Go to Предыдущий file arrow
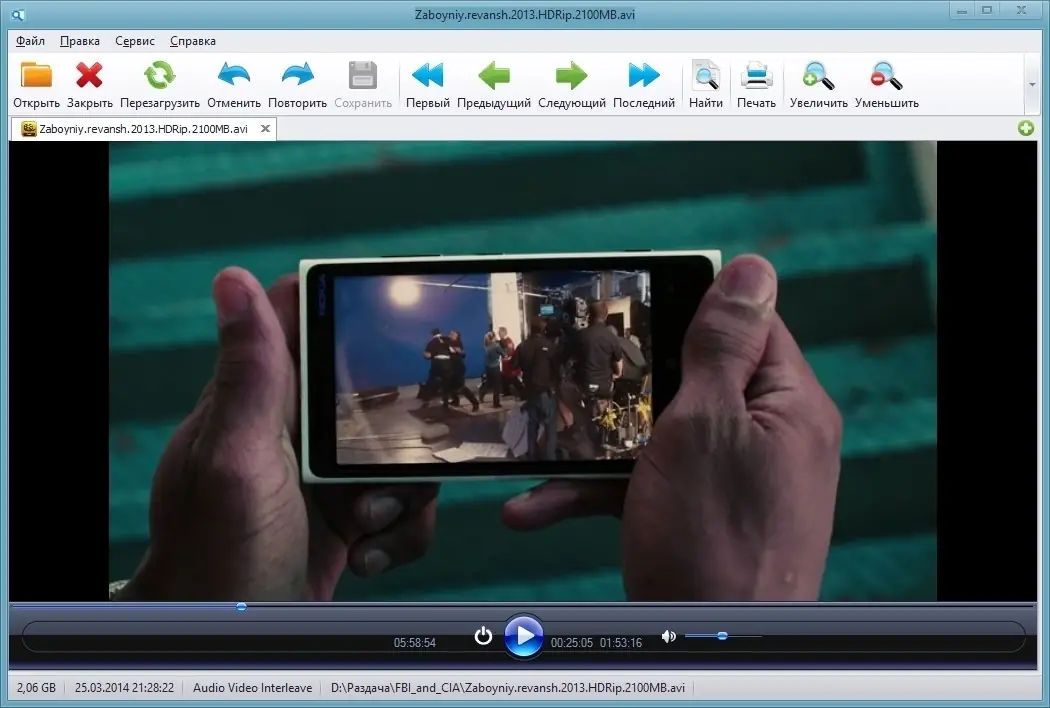 [x=494, y=75]
